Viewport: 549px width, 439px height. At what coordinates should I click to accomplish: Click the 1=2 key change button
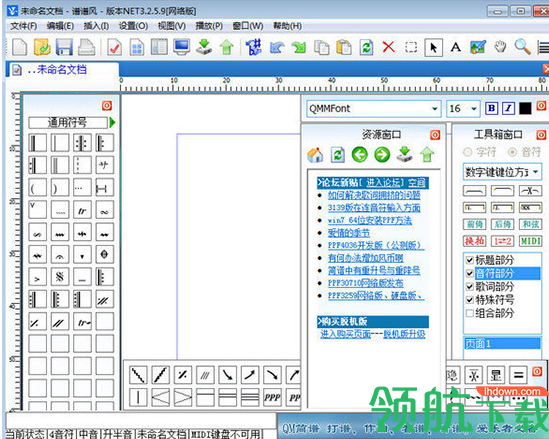(502, 241)
